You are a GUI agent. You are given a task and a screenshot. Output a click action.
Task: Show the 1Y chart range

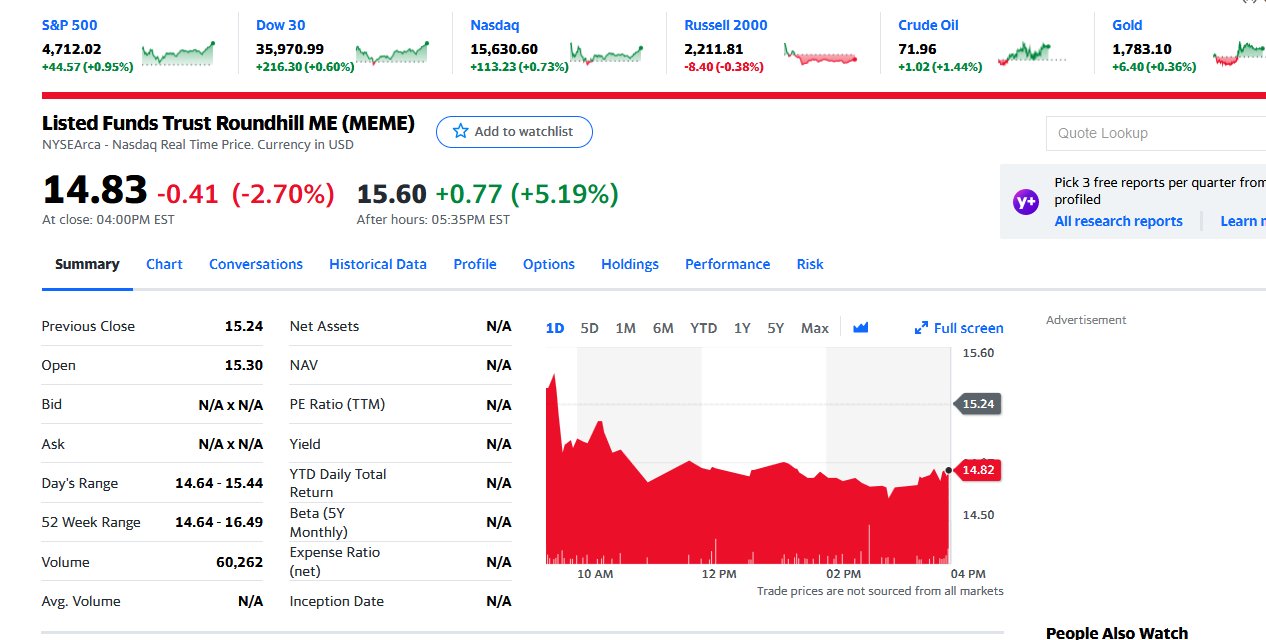(x=742, y=328)
